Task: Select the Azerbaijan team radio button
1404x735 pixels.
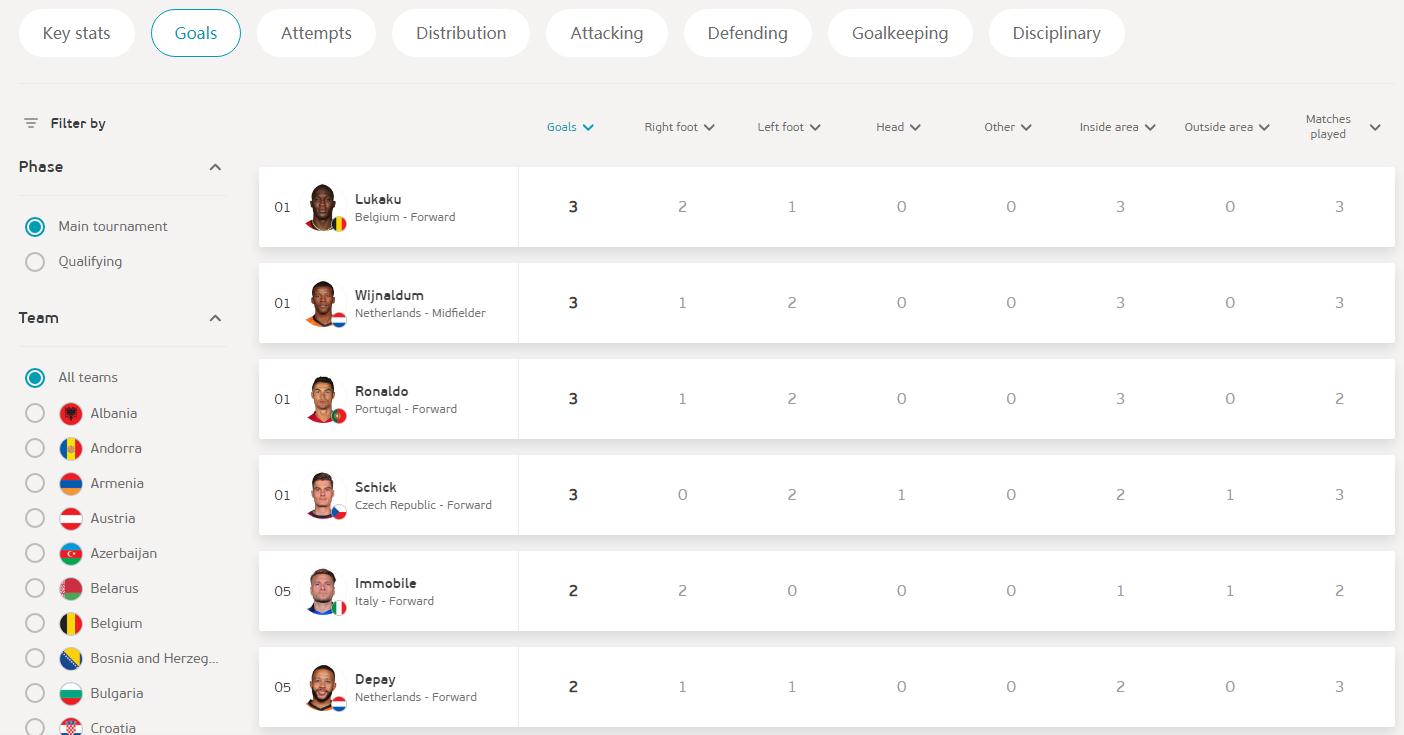Action: [x=35, y=553]
